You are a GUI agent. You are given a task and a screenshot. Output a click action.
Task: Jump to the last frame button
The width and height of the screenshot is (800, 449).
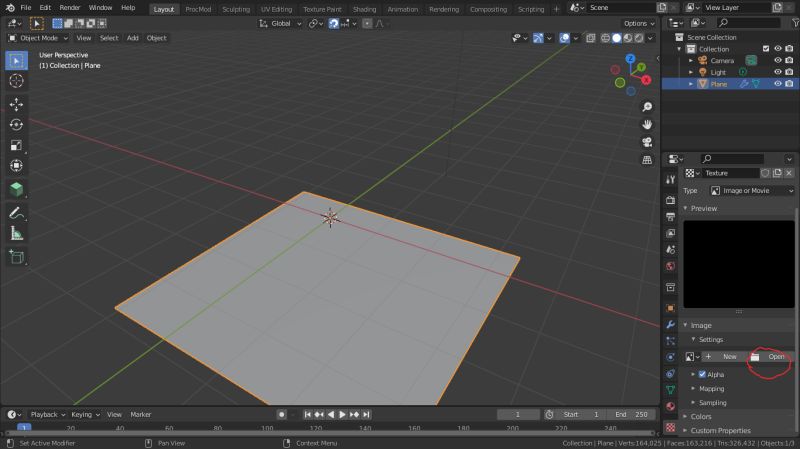point(366,415)
